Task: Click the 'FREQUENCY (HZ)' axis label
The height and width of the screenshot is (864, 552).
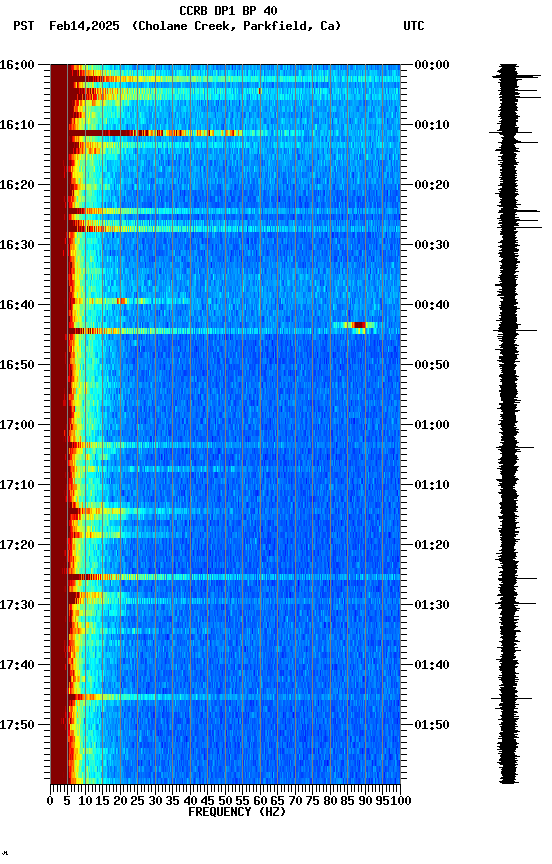Action: (x=237, y=812)
